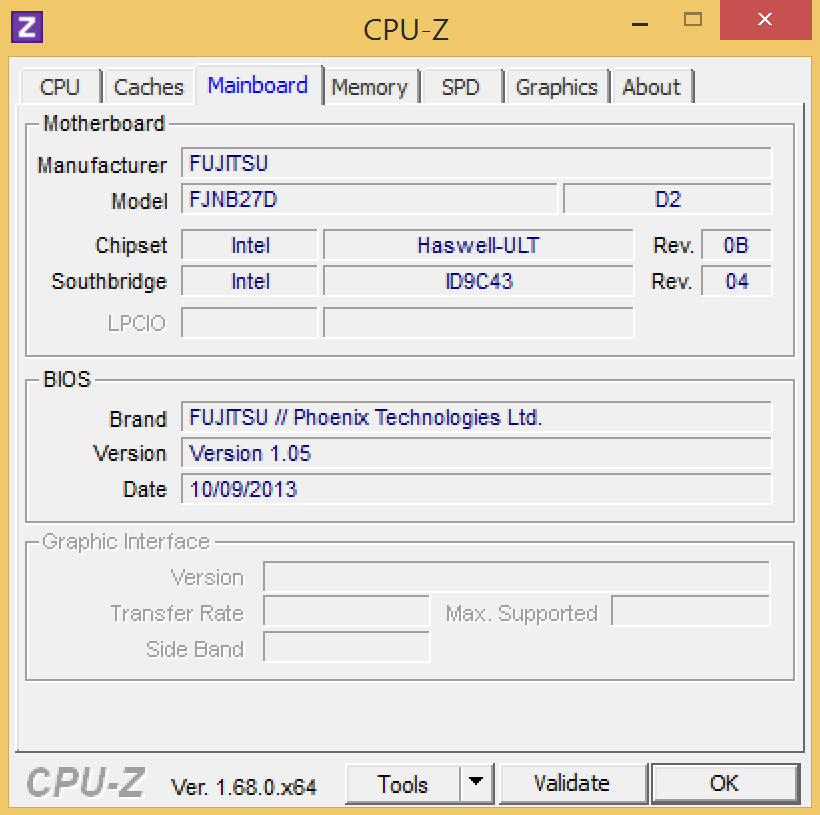Click the Graphic Interface group label
The image size is (820, 815).
pos(126,542)
